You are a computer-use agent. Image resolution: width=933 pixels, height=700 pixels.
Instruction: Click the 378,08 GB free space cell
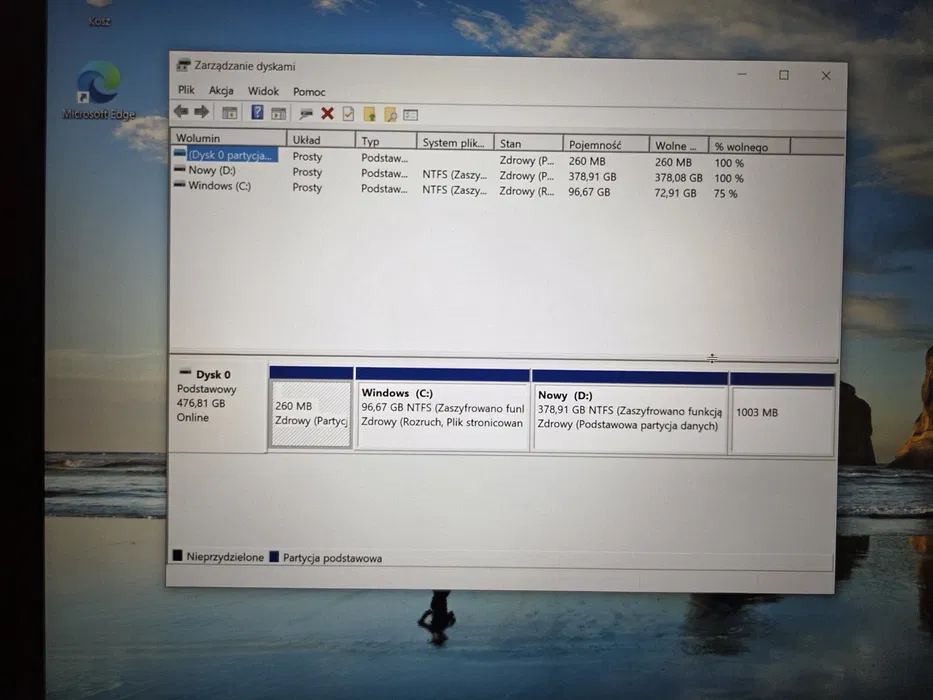click(678, 177)
